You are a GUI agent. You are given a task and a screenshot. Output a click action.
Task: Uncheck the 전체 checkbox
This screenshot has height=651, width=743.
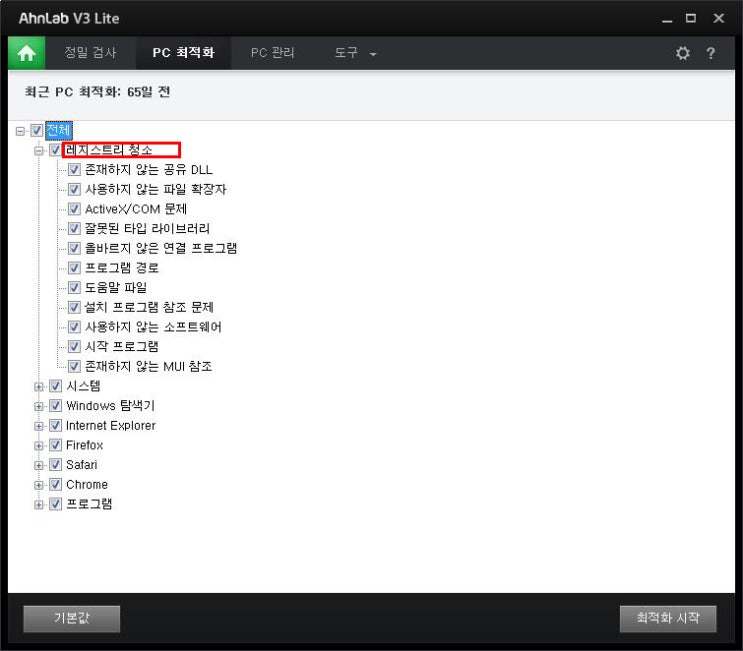[x=36, y=130]
